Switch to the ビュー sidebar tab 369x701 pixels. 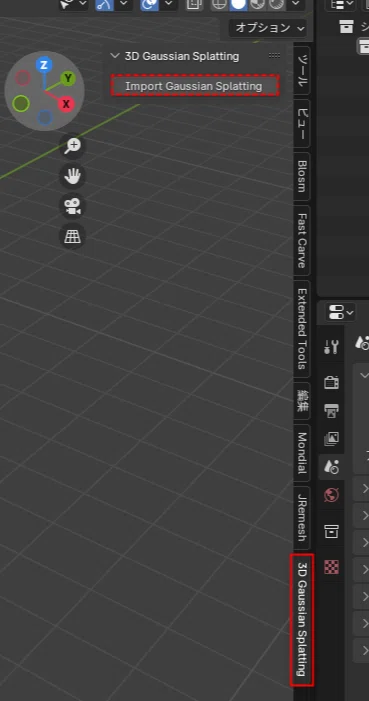pos(302,124)
